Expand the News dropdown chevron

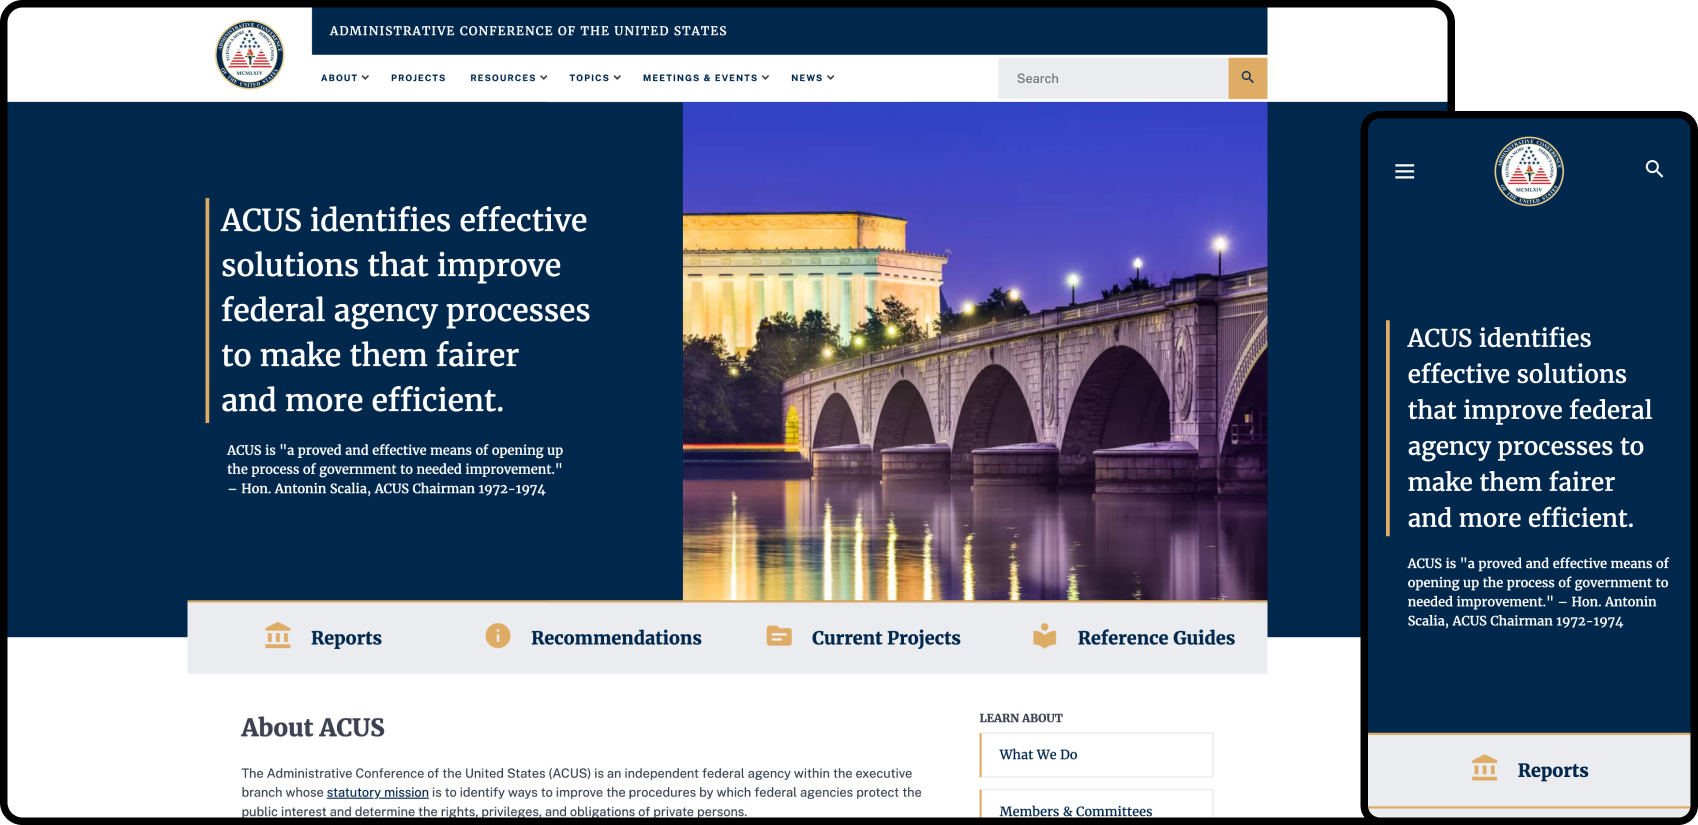point(830,77)
